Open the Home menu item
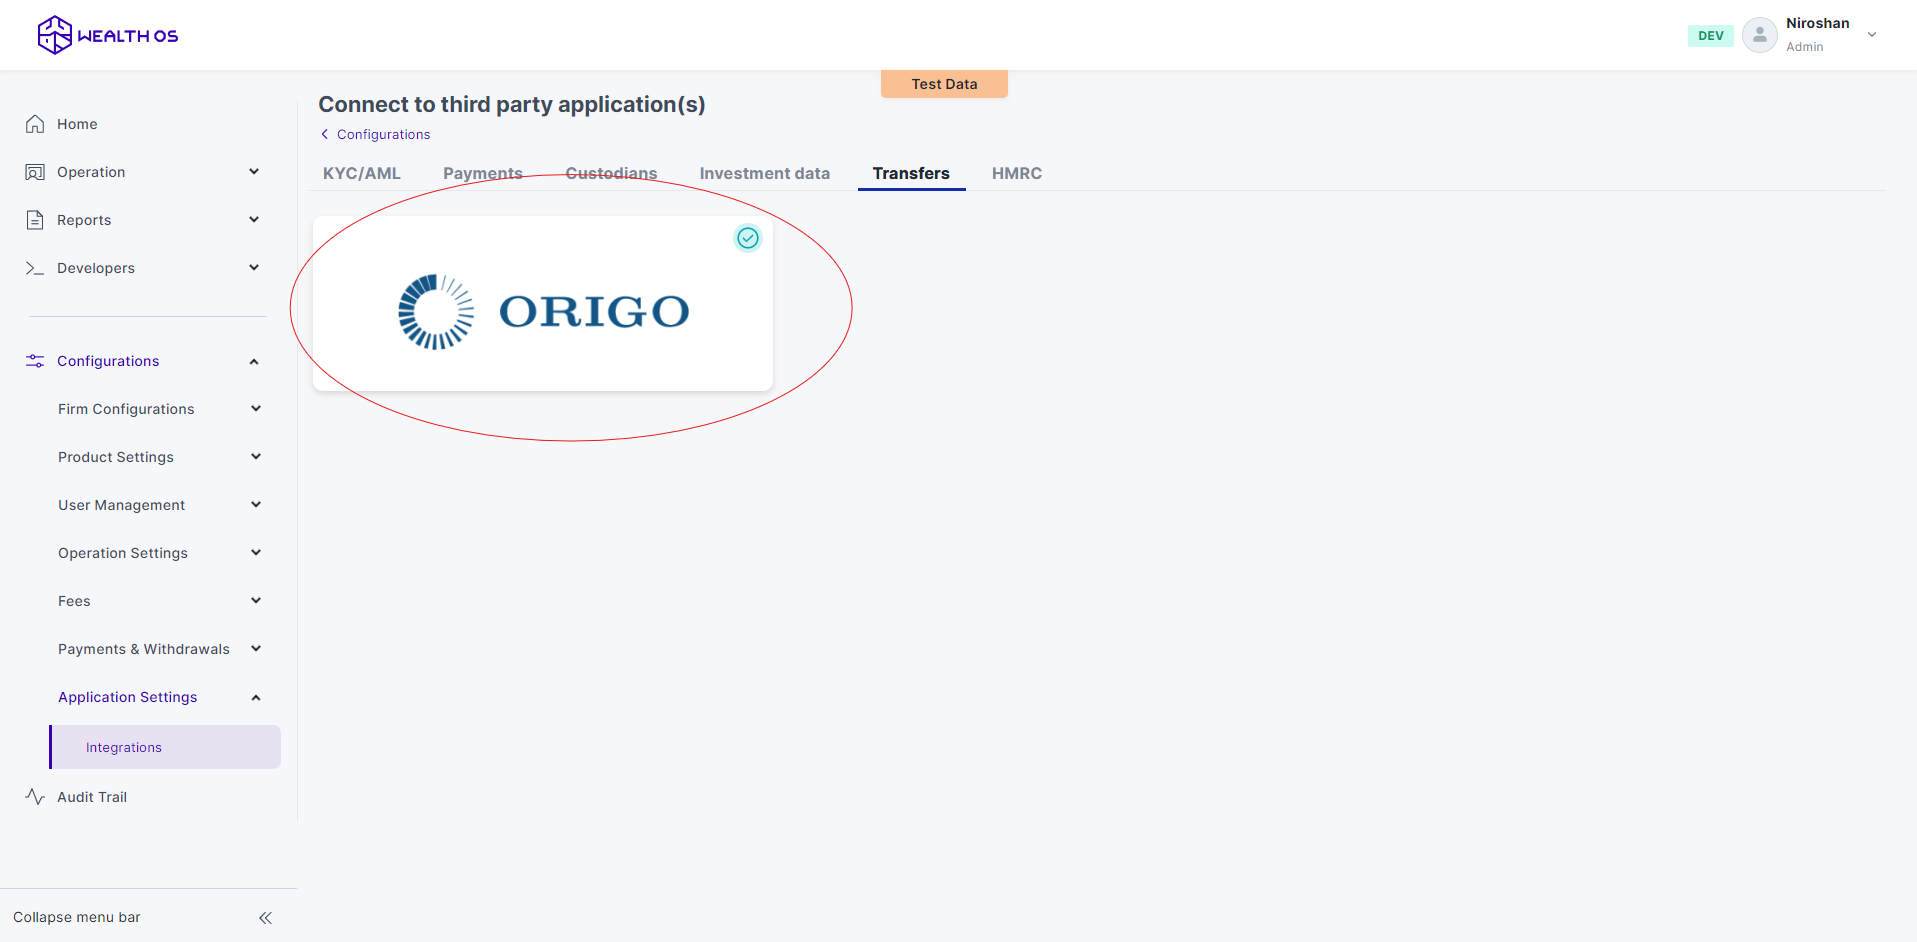 click(77, 124)
